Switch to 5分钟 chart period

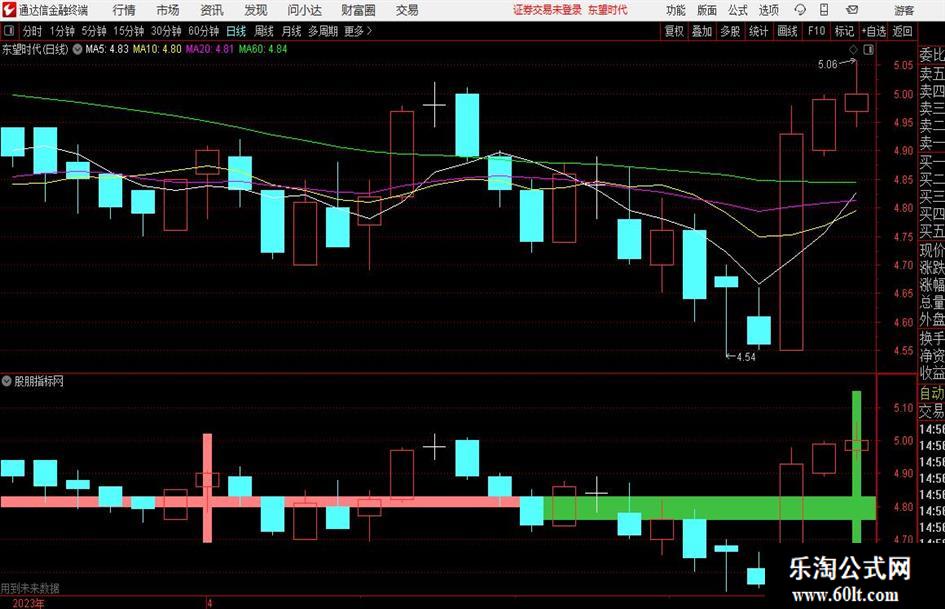point(93,31)
